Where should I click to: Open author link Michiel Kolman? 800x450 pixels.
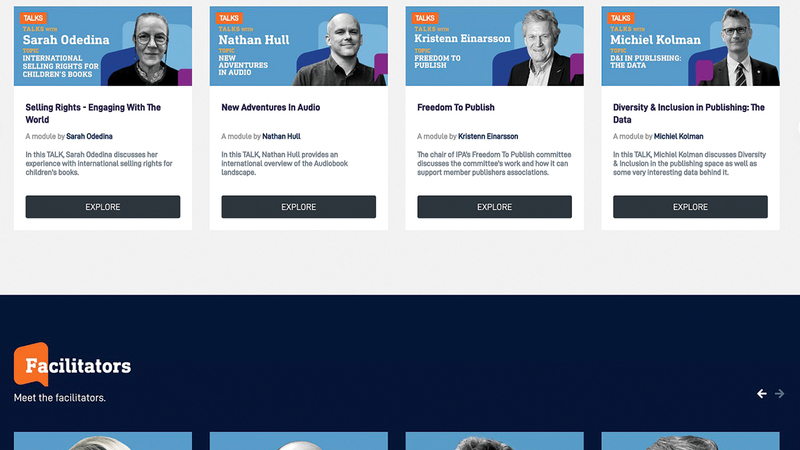(679, 136)
